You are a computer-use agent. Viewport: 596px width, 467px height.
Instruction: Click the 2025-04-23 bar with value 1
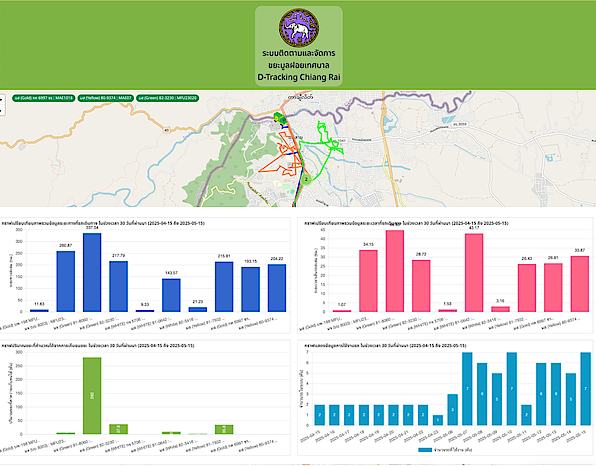pyautogui.click(x=438, y=420)
